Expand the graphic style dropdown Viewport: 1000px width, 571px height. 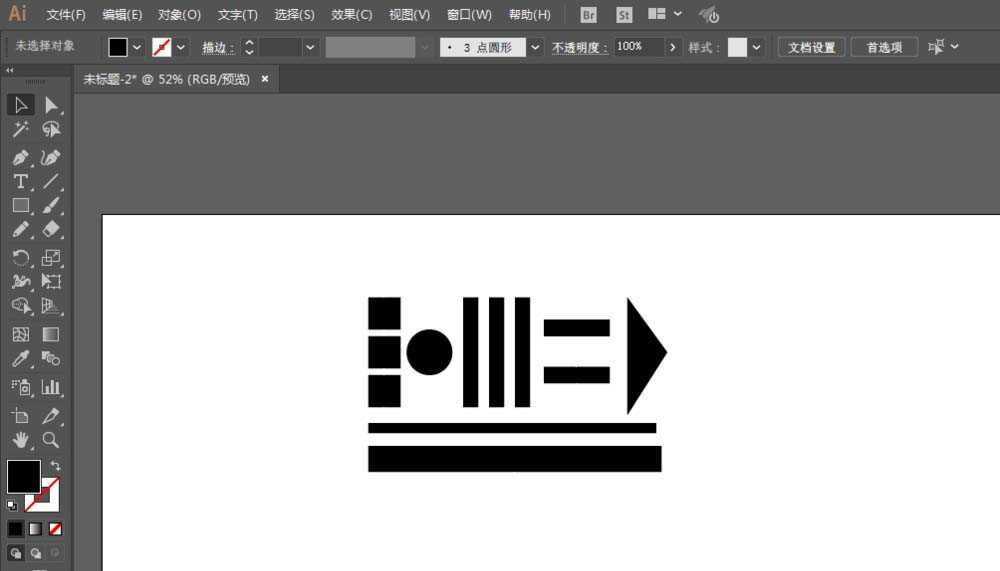756,47
